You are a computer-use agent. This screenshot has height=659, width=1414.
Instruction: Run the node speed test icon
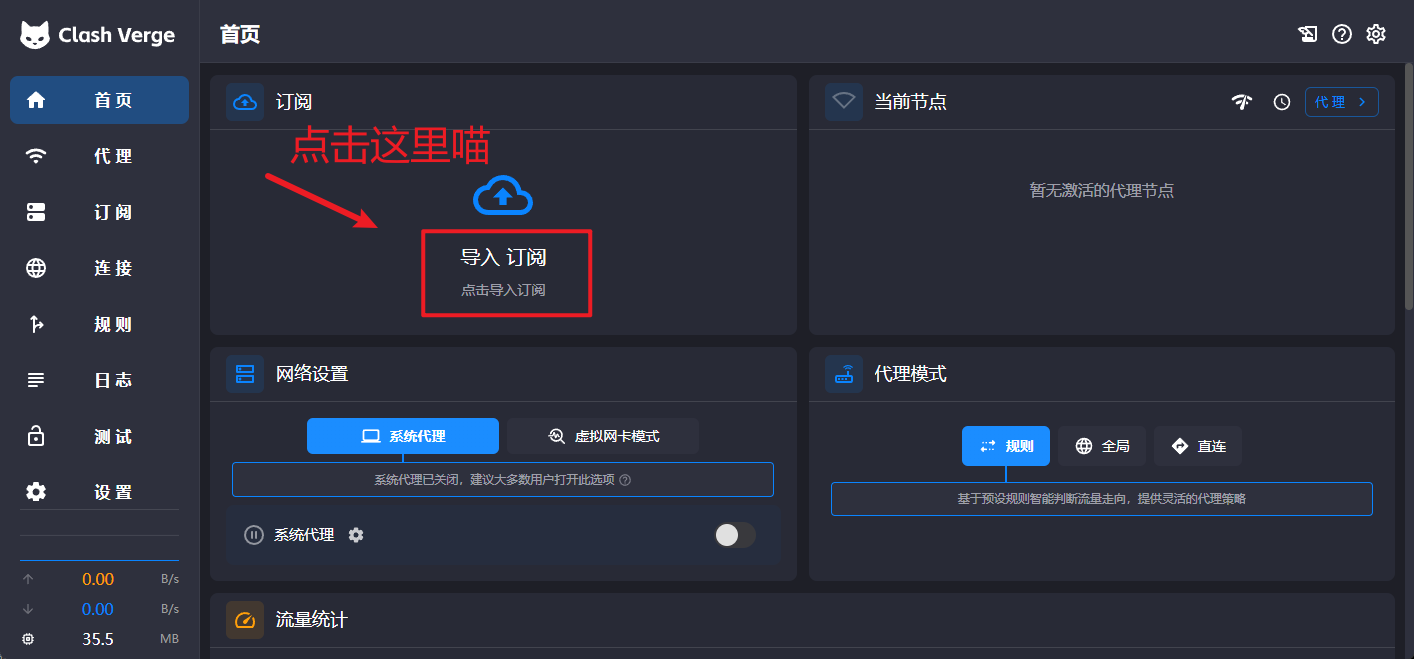click(1242, 102)
